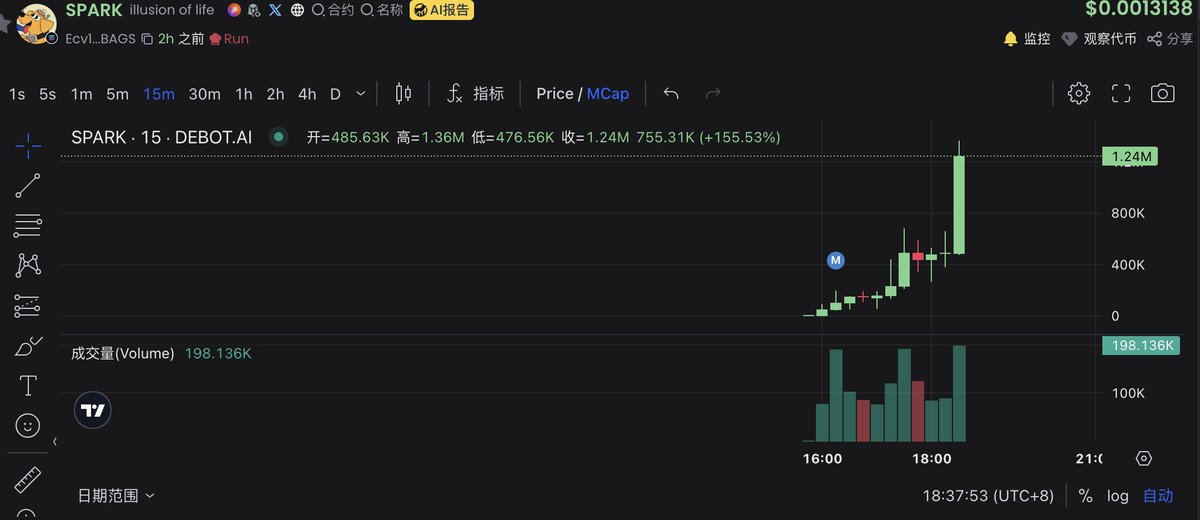Click the 18:37:53 (UTC+8) time zone

(x=988, y=496)
